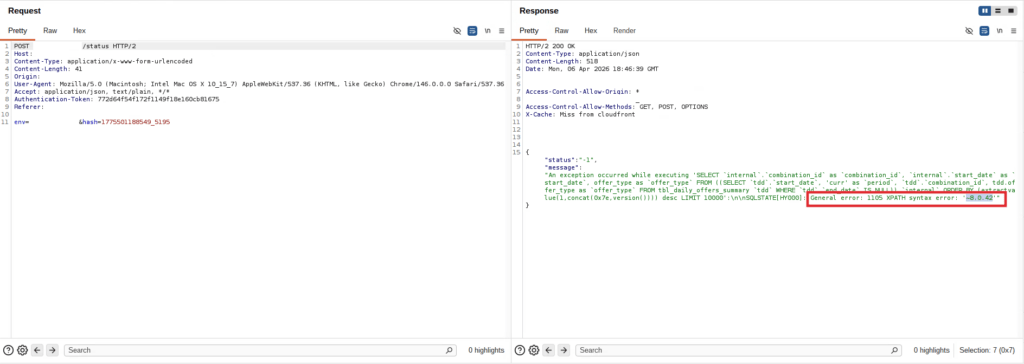The height and width of the screenshot is (364, 1024).
Task: Toggle word wrap icon in Response panel
Action: [985, 31]
